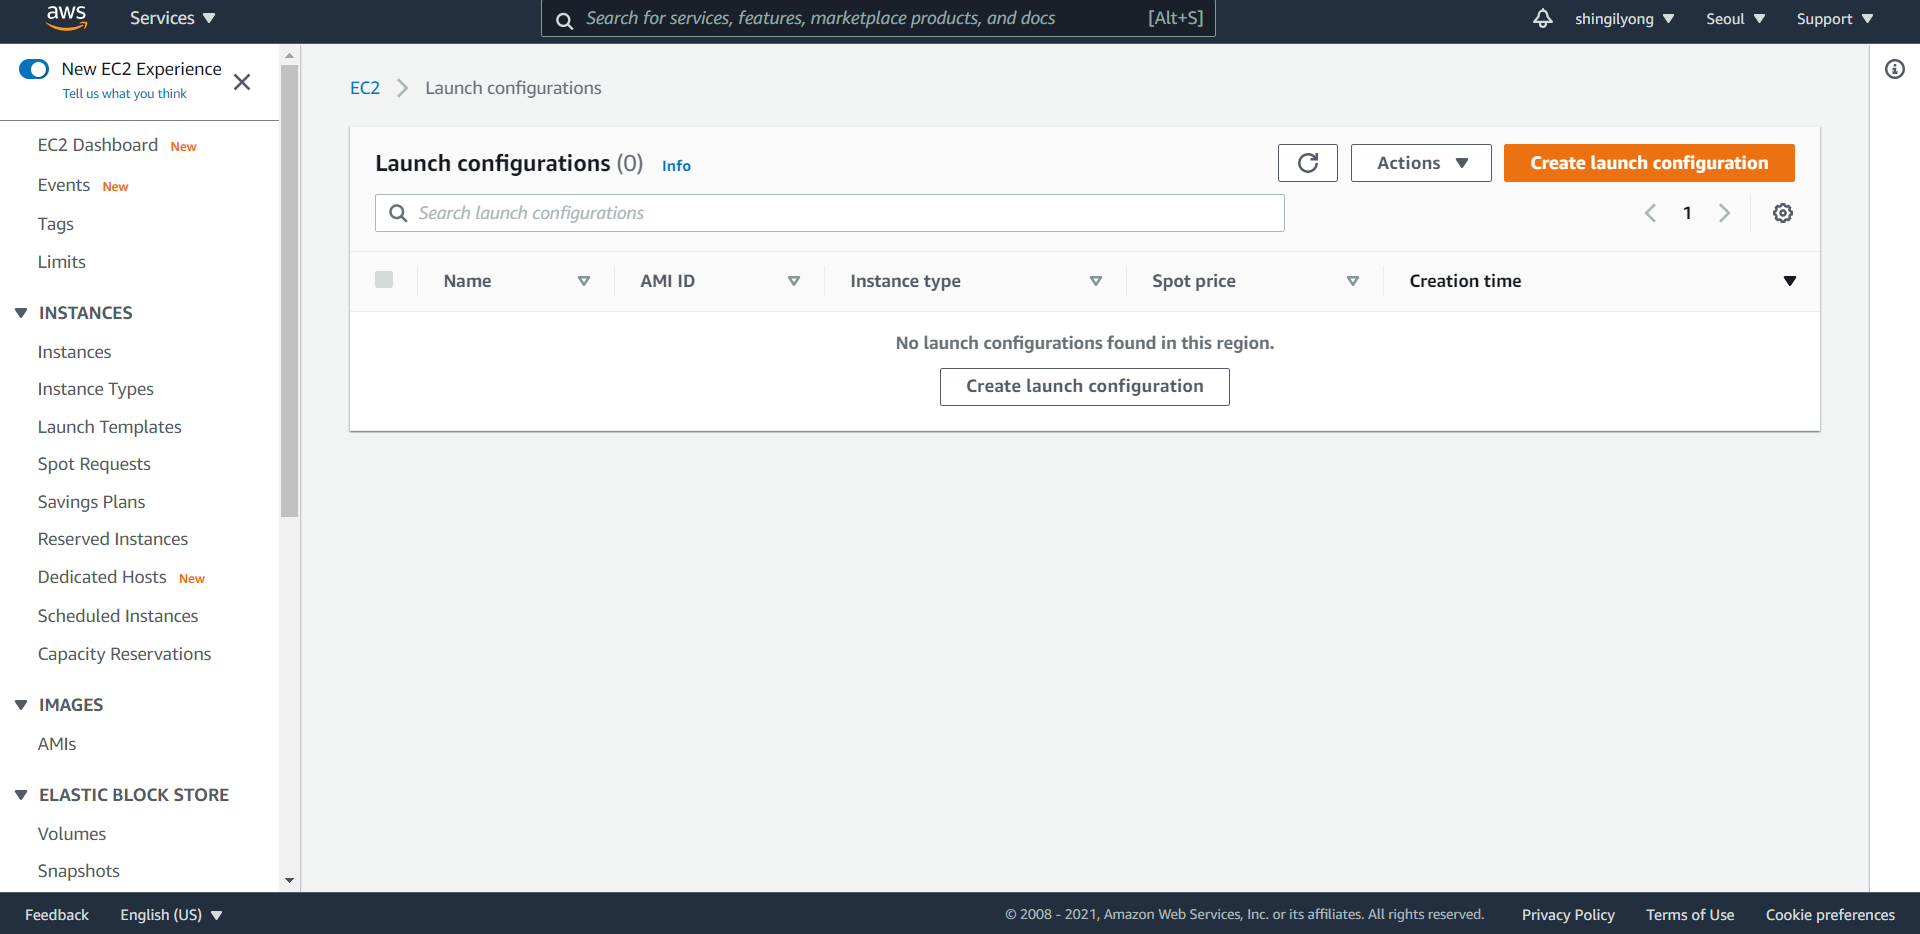Open the Actions dropdown

[x=1421, y=163]
